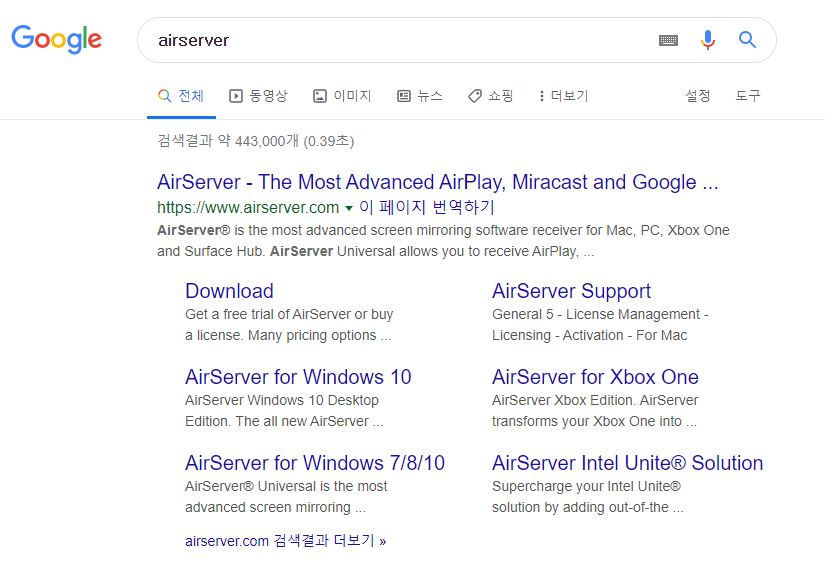
Task: Click snippet 'AirServer Windows 10 Desktop'
Action: click(x=281, y=400)
